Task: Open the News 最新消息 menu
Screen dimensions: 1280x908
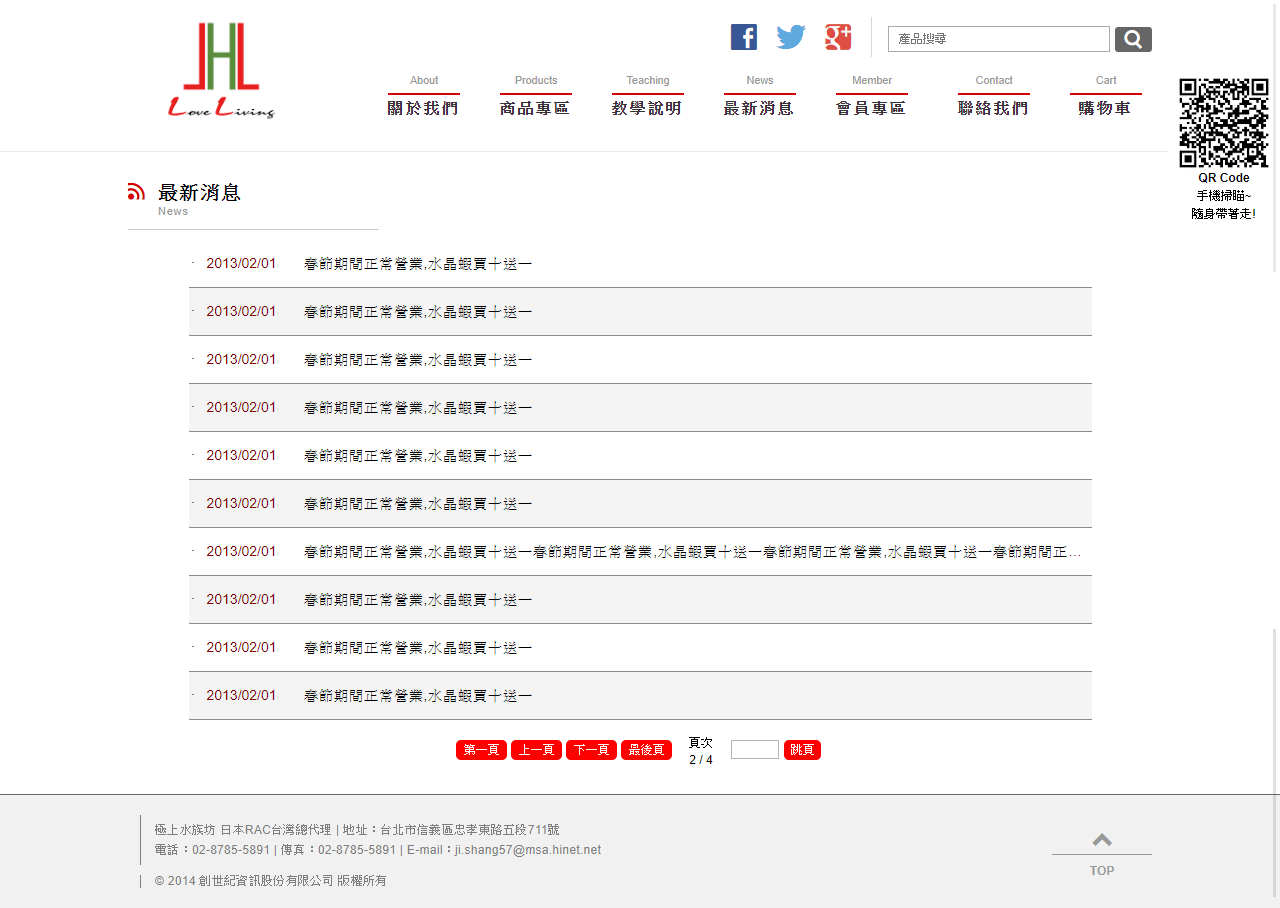Action: pos(760,96)
